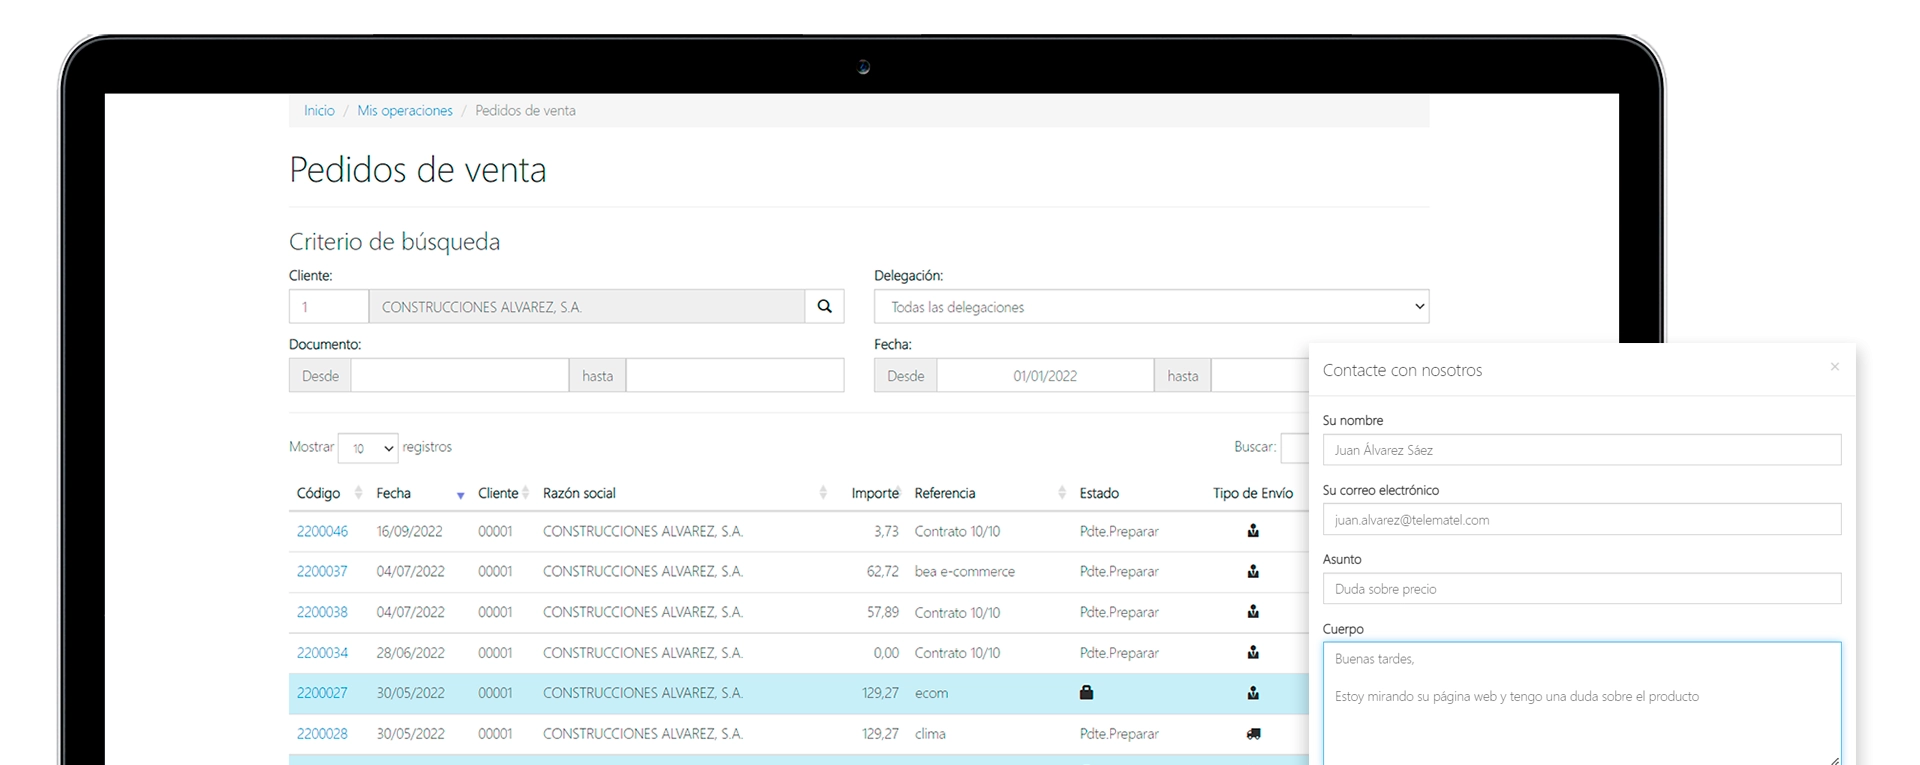Open order 2200028 link
Viewport: 1920px width, 765px height.
click(322, 733)
